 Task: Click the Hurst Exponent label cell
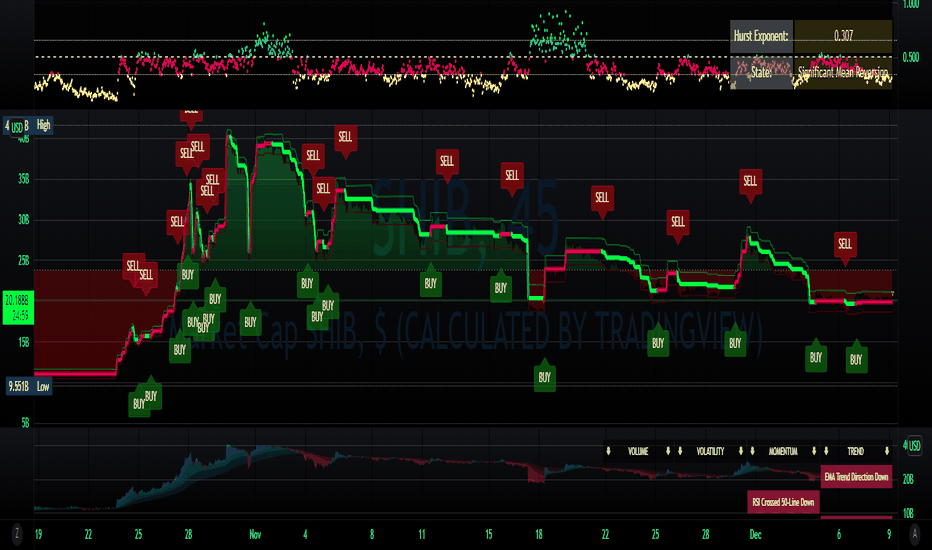click(x=761, y=36)
